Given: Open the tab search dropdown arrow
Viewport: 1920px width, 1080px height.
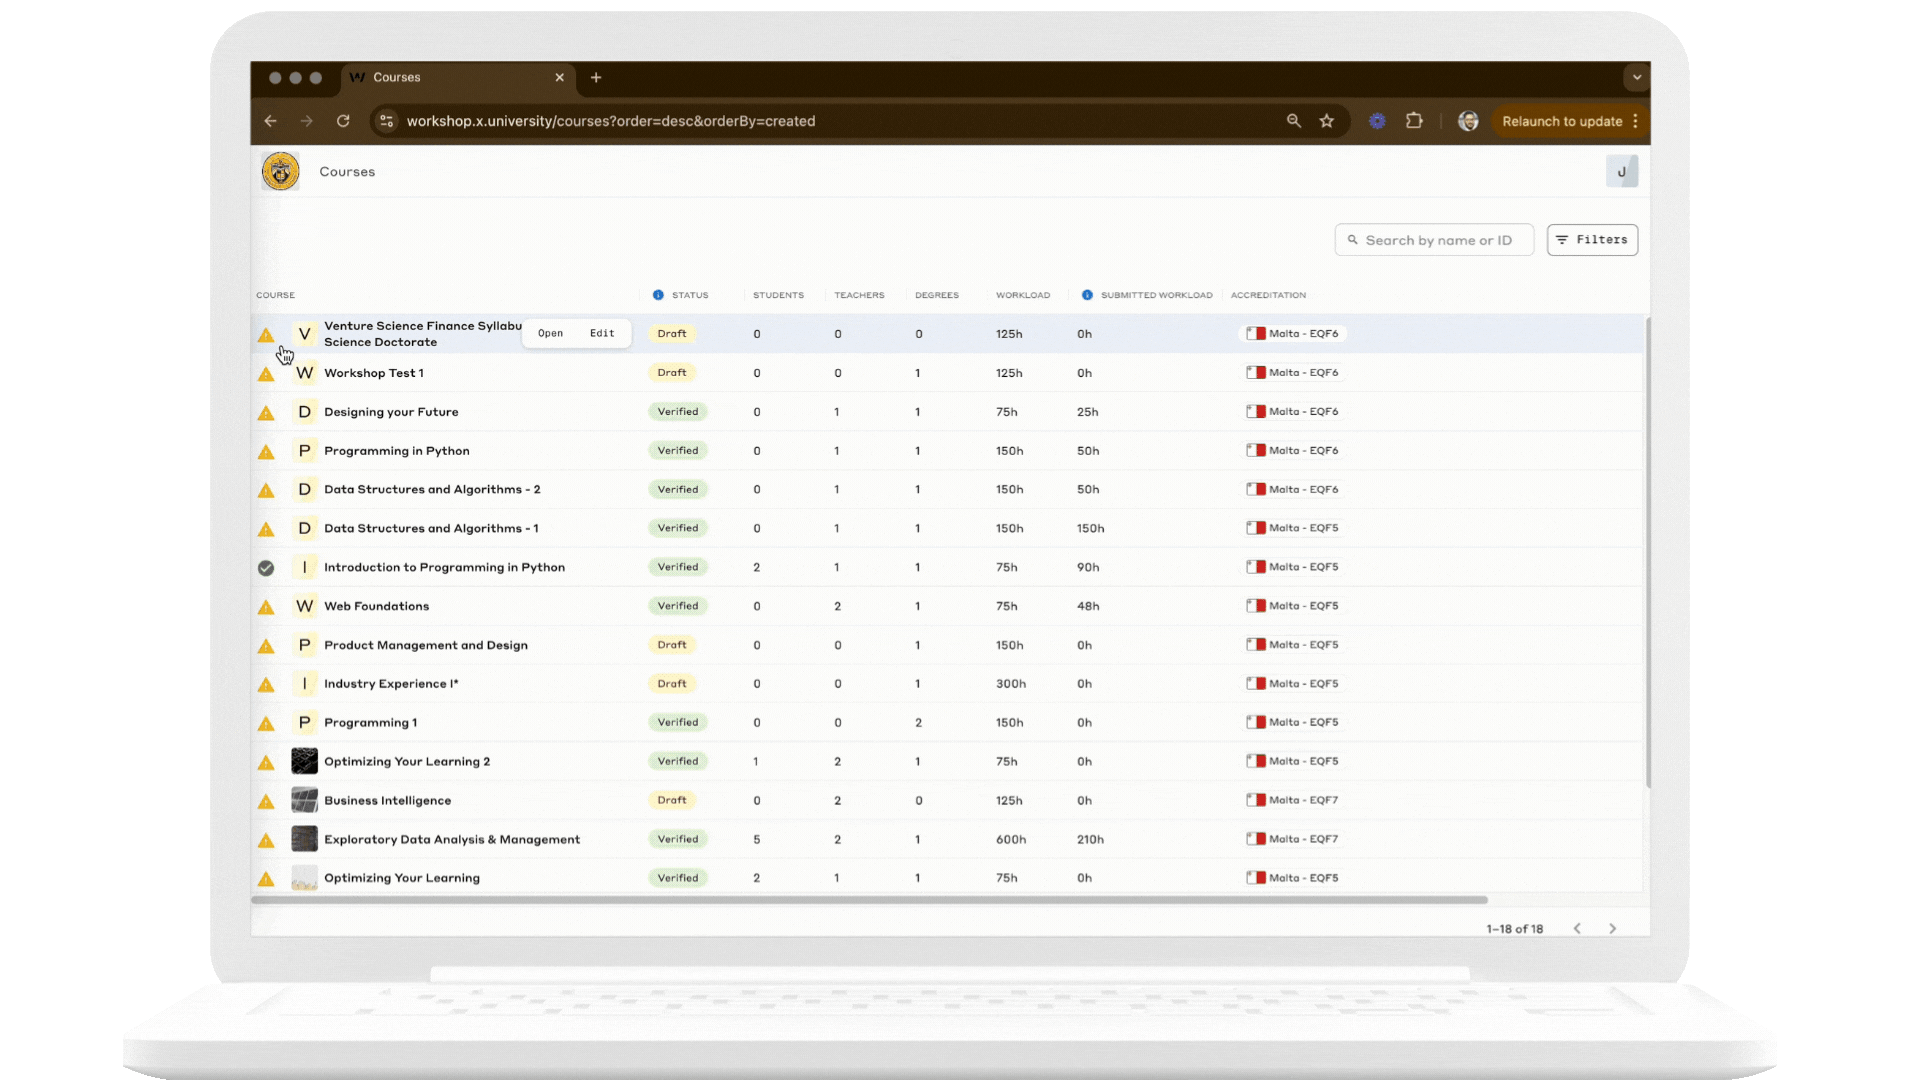Looking at the screenshot, I should (1636, 77).
